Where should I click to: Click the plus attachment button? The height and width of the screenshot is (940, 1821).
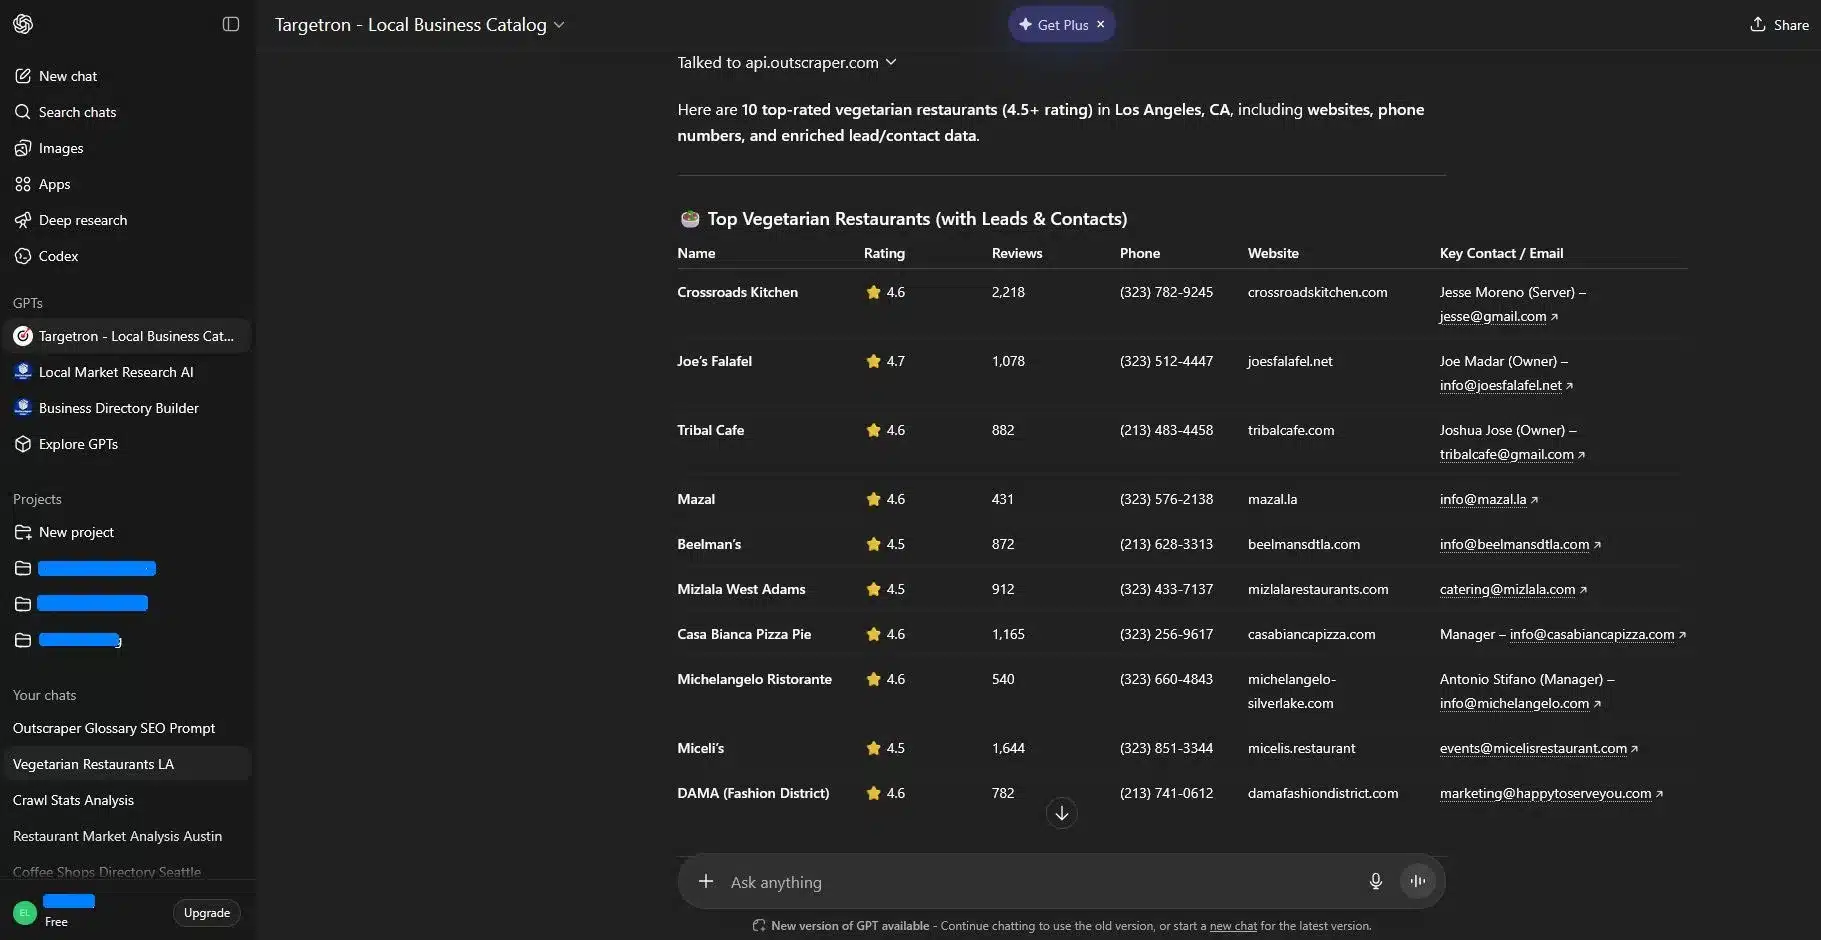coord(706,881)
